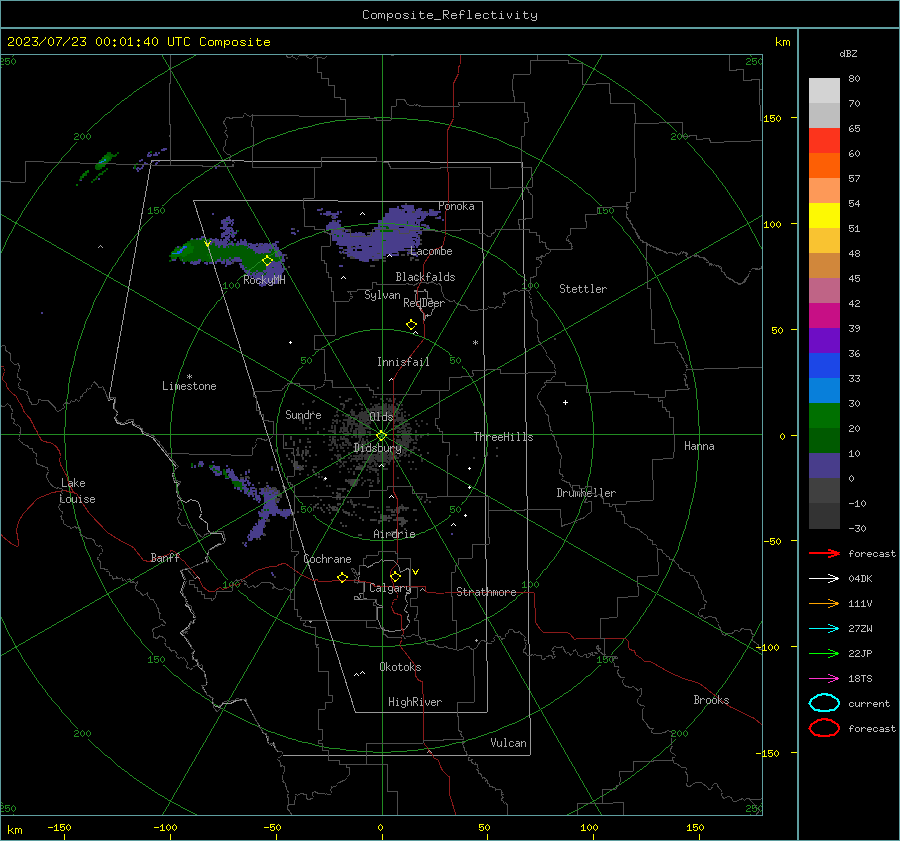900x841 pixels.
Task: Click the ThreeHills town label
Action: pos(503,437)
